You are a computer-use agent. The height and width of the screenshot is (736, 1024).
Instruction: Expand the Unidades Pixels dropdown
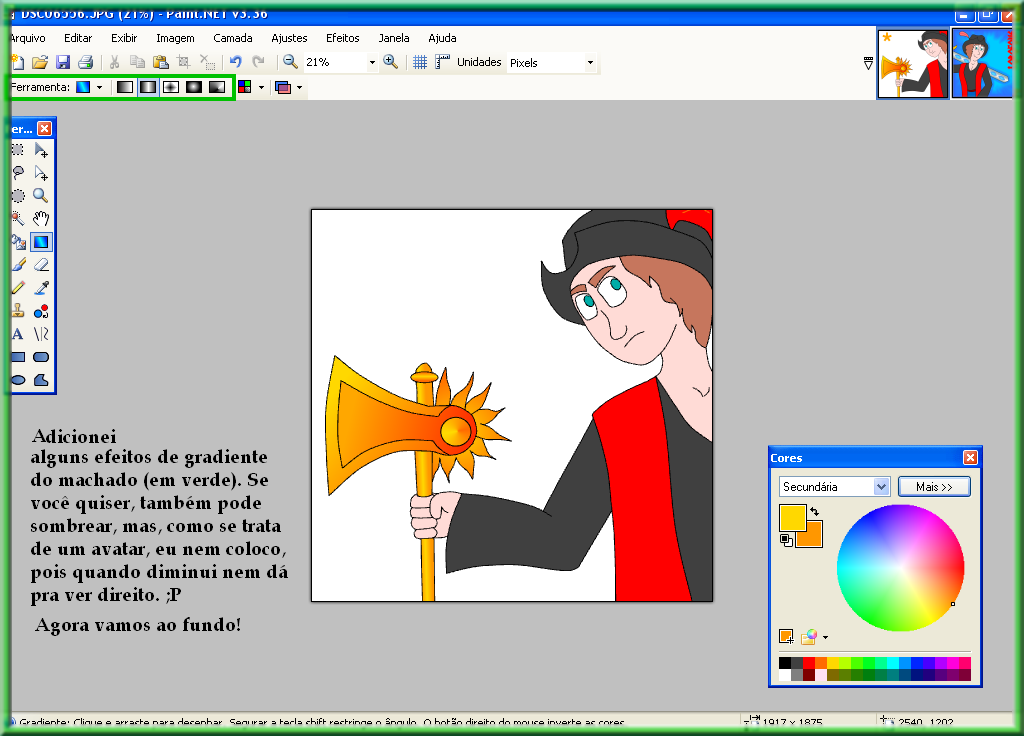[590, 62]
